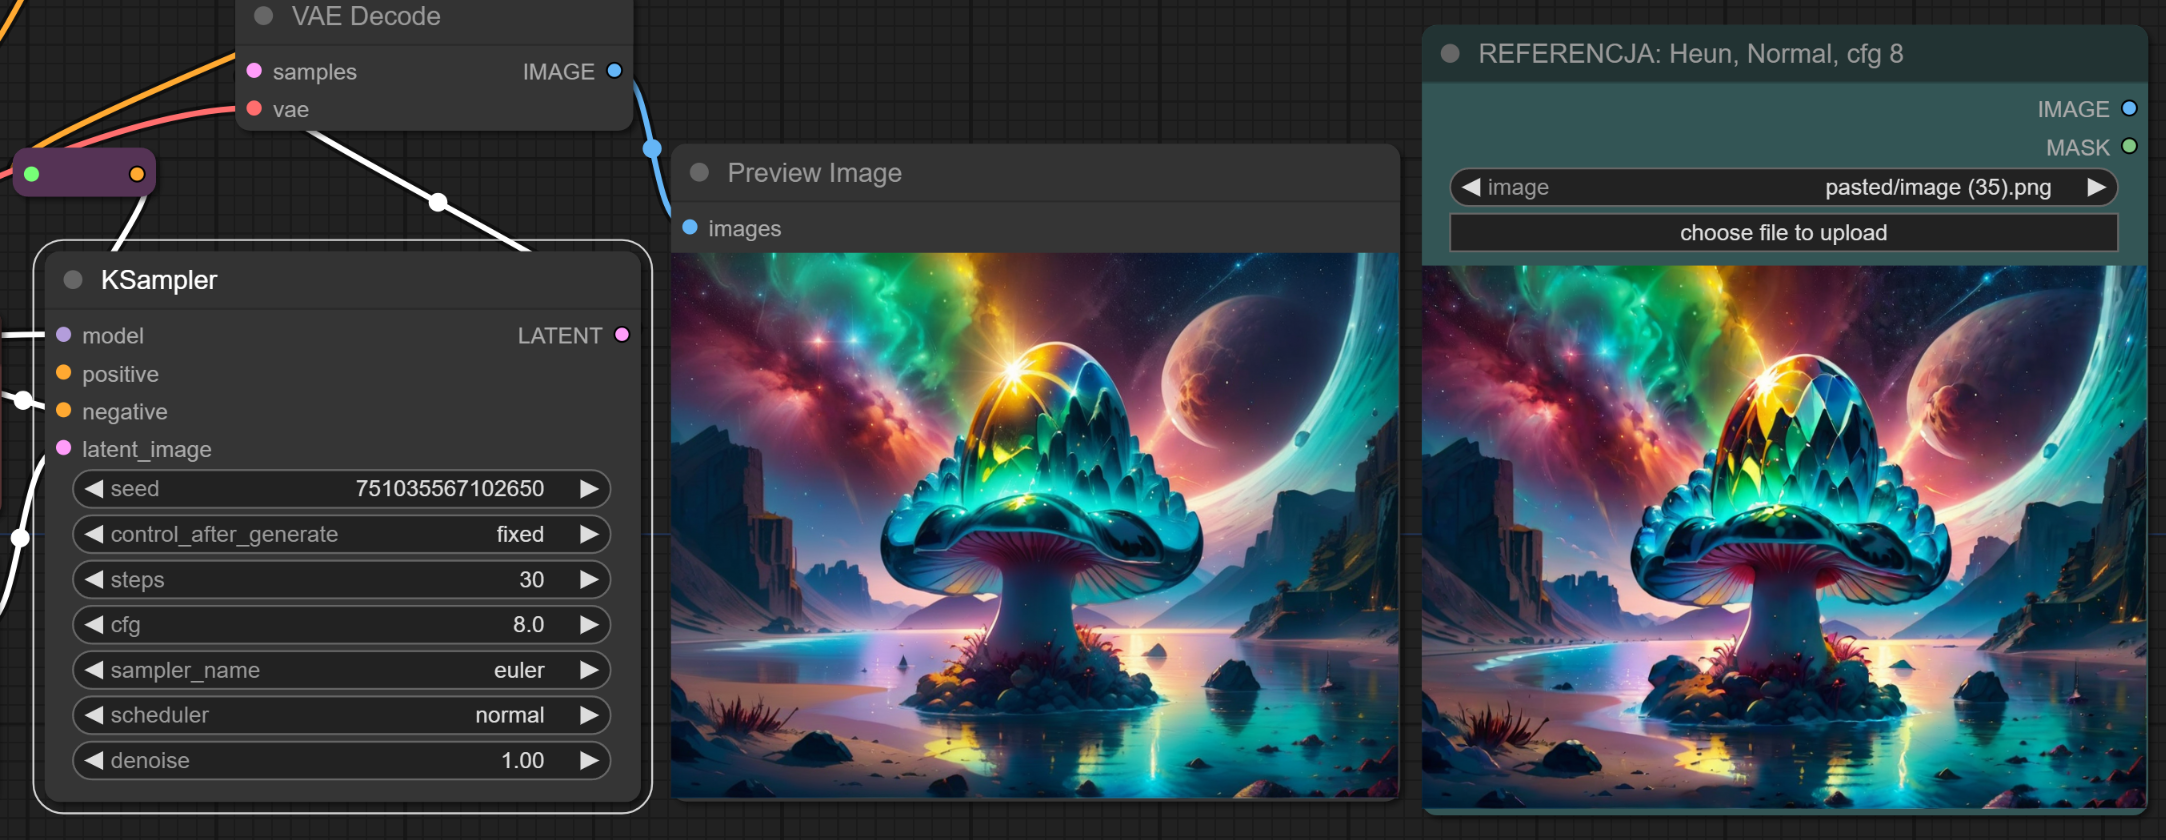
Task: Click the denoise 1.00 value field
Action: coord(340,760)
